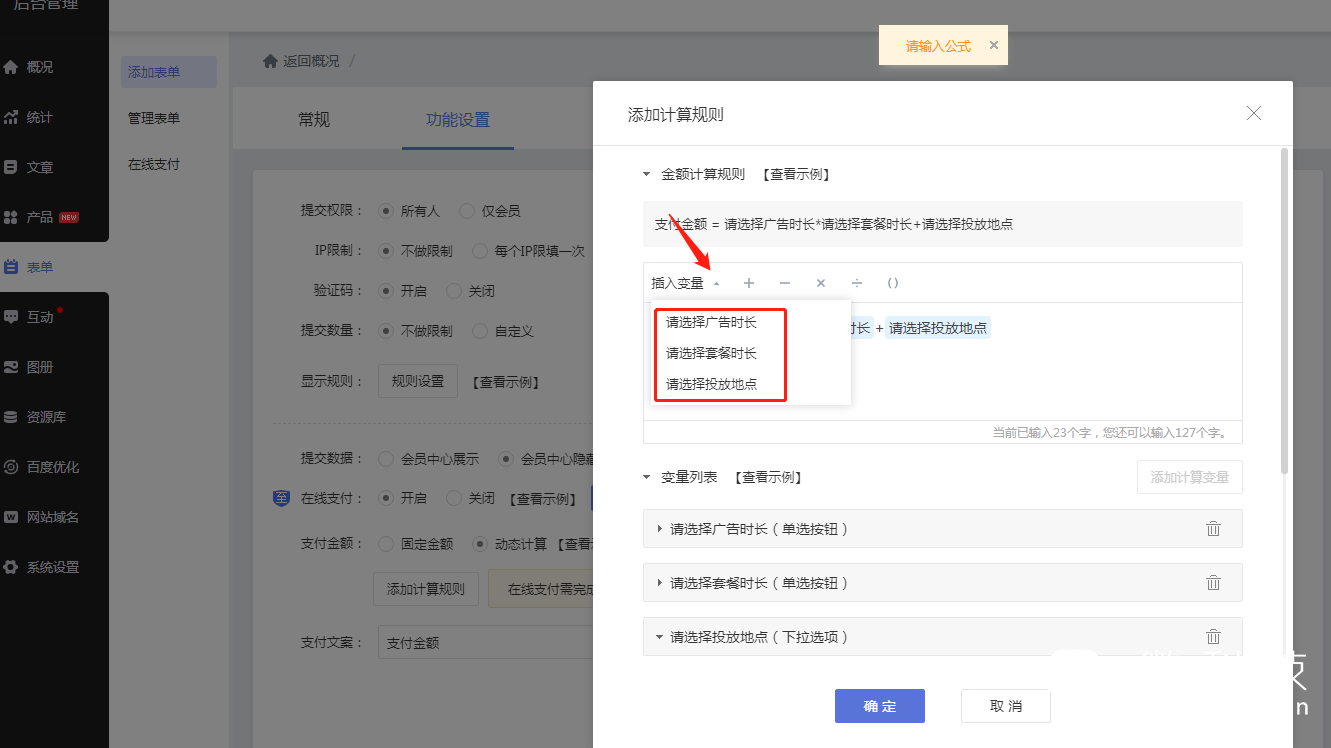The image size is (1331, 748).
Task: Insert the division operator symbol
Action: (857, 283)
